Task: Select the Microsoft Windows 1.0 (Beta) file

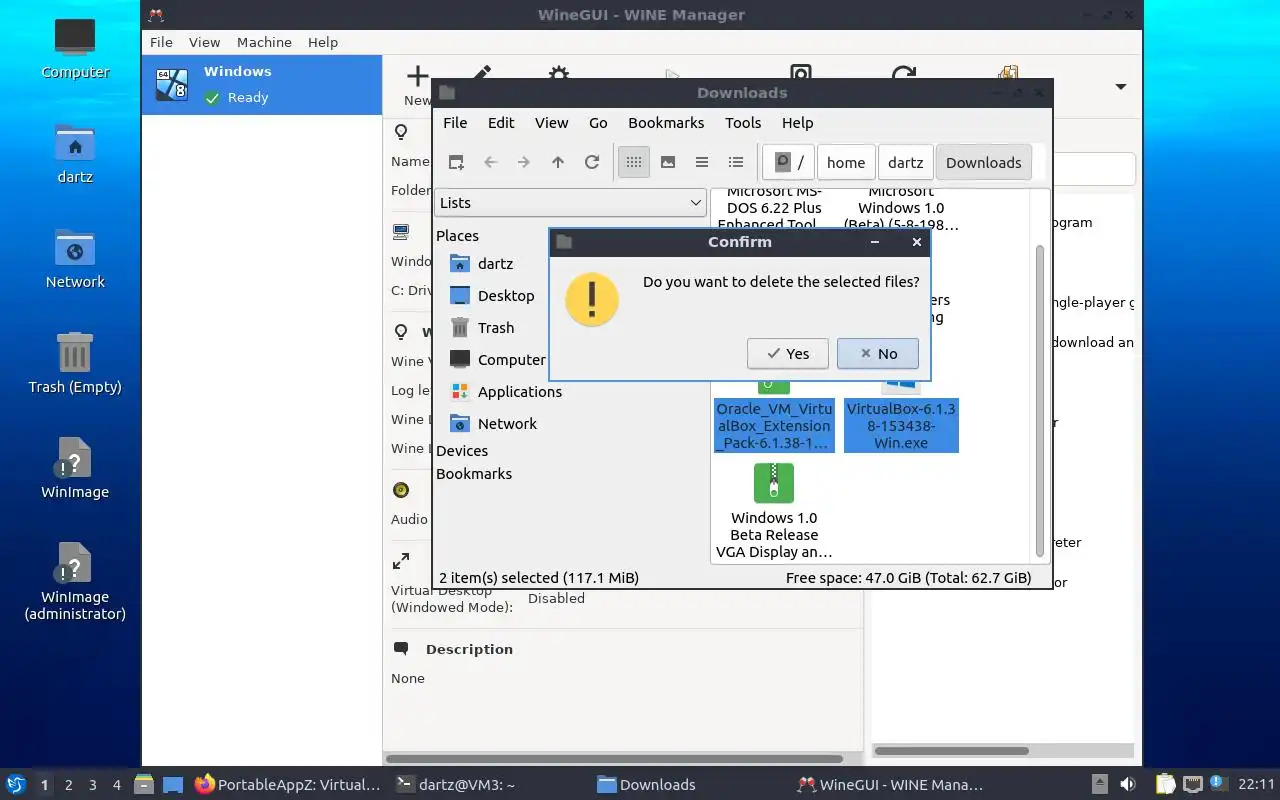Action: pos(901,208)
